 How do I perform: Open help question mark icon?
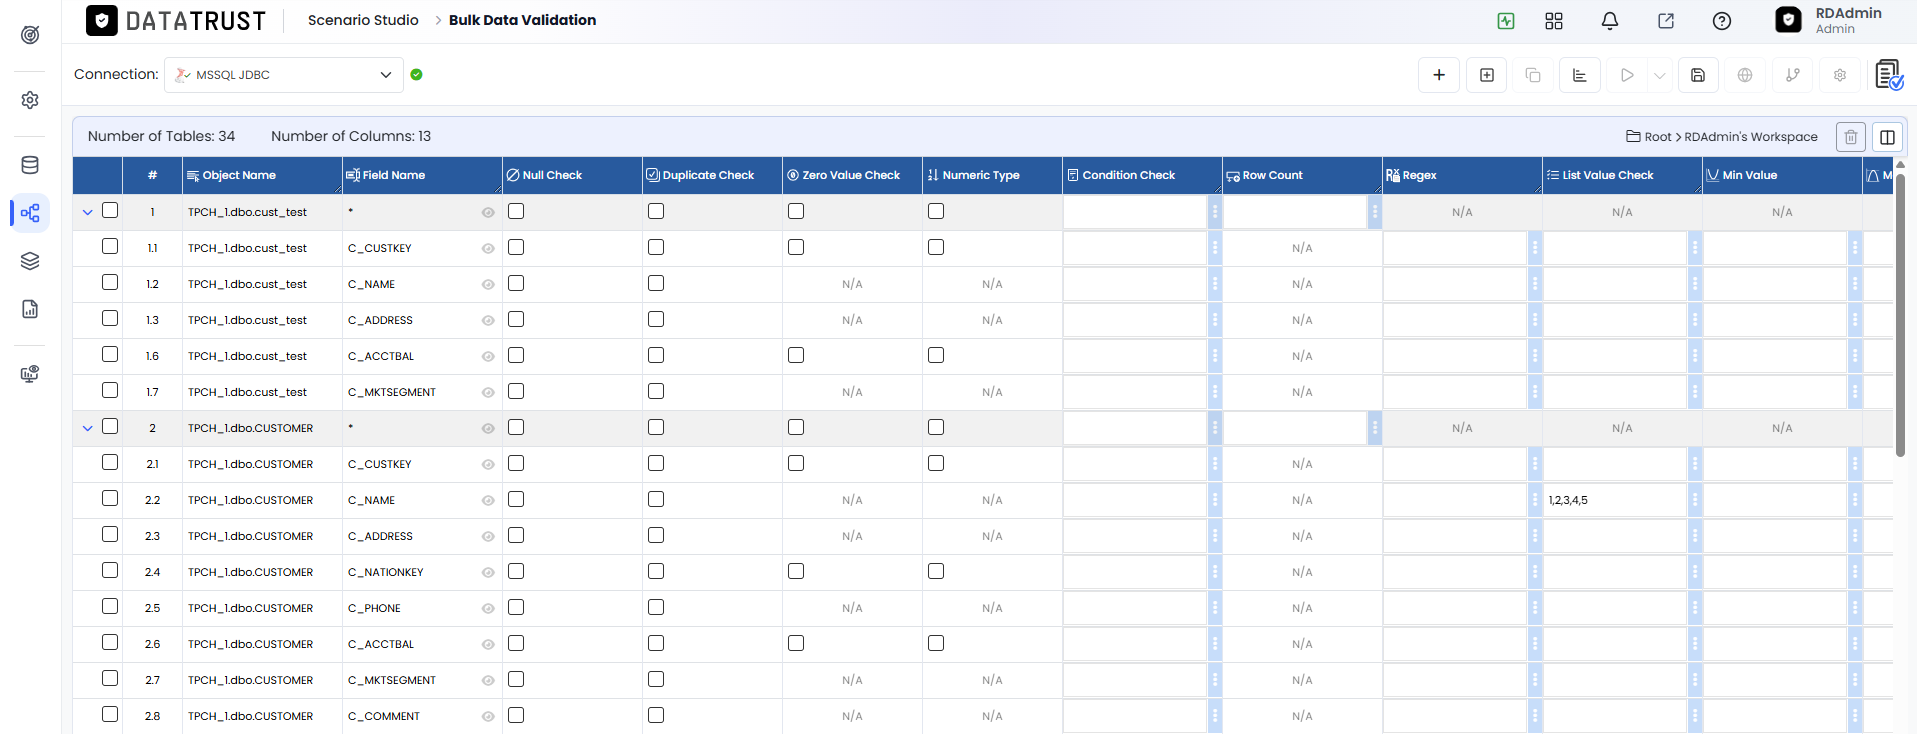pos(1722,21)
